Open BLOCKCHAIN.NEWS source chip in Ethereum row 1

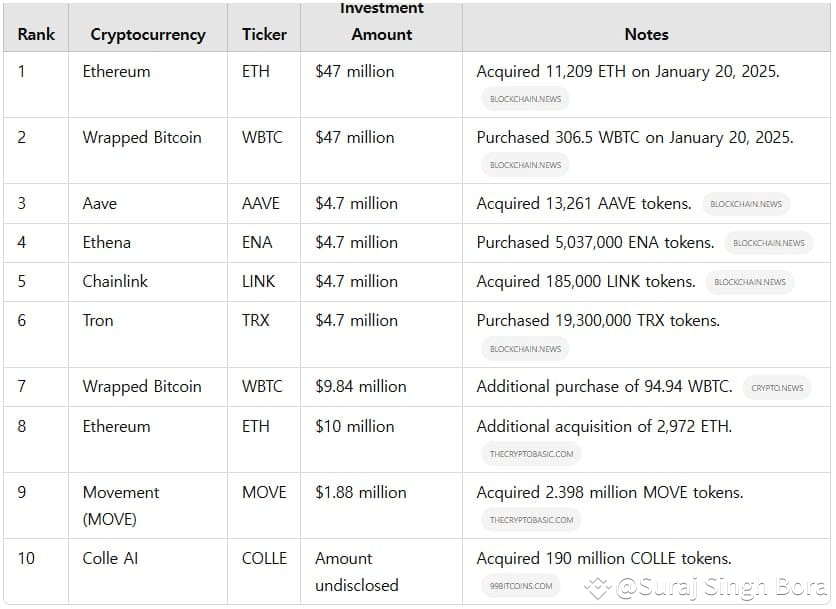[x=525, y=99]
